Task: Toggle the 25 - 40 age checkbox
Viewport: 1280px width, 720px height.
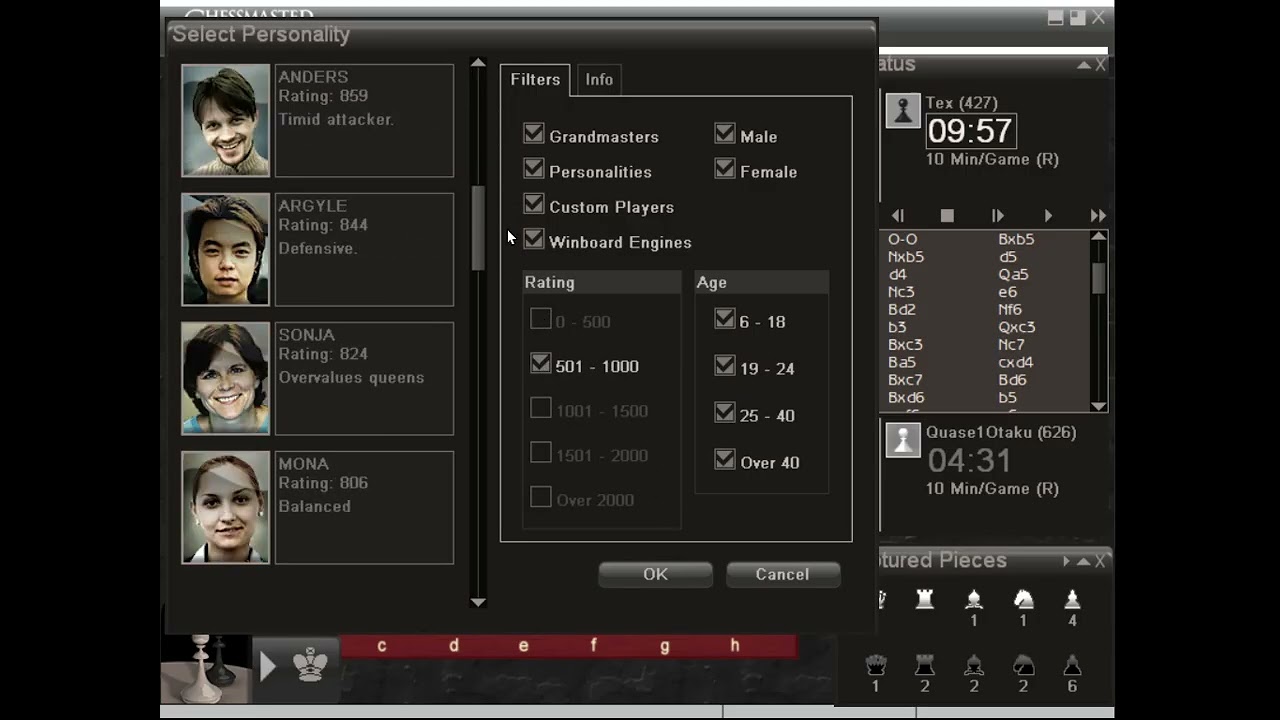Action: (x=725, y=413)
